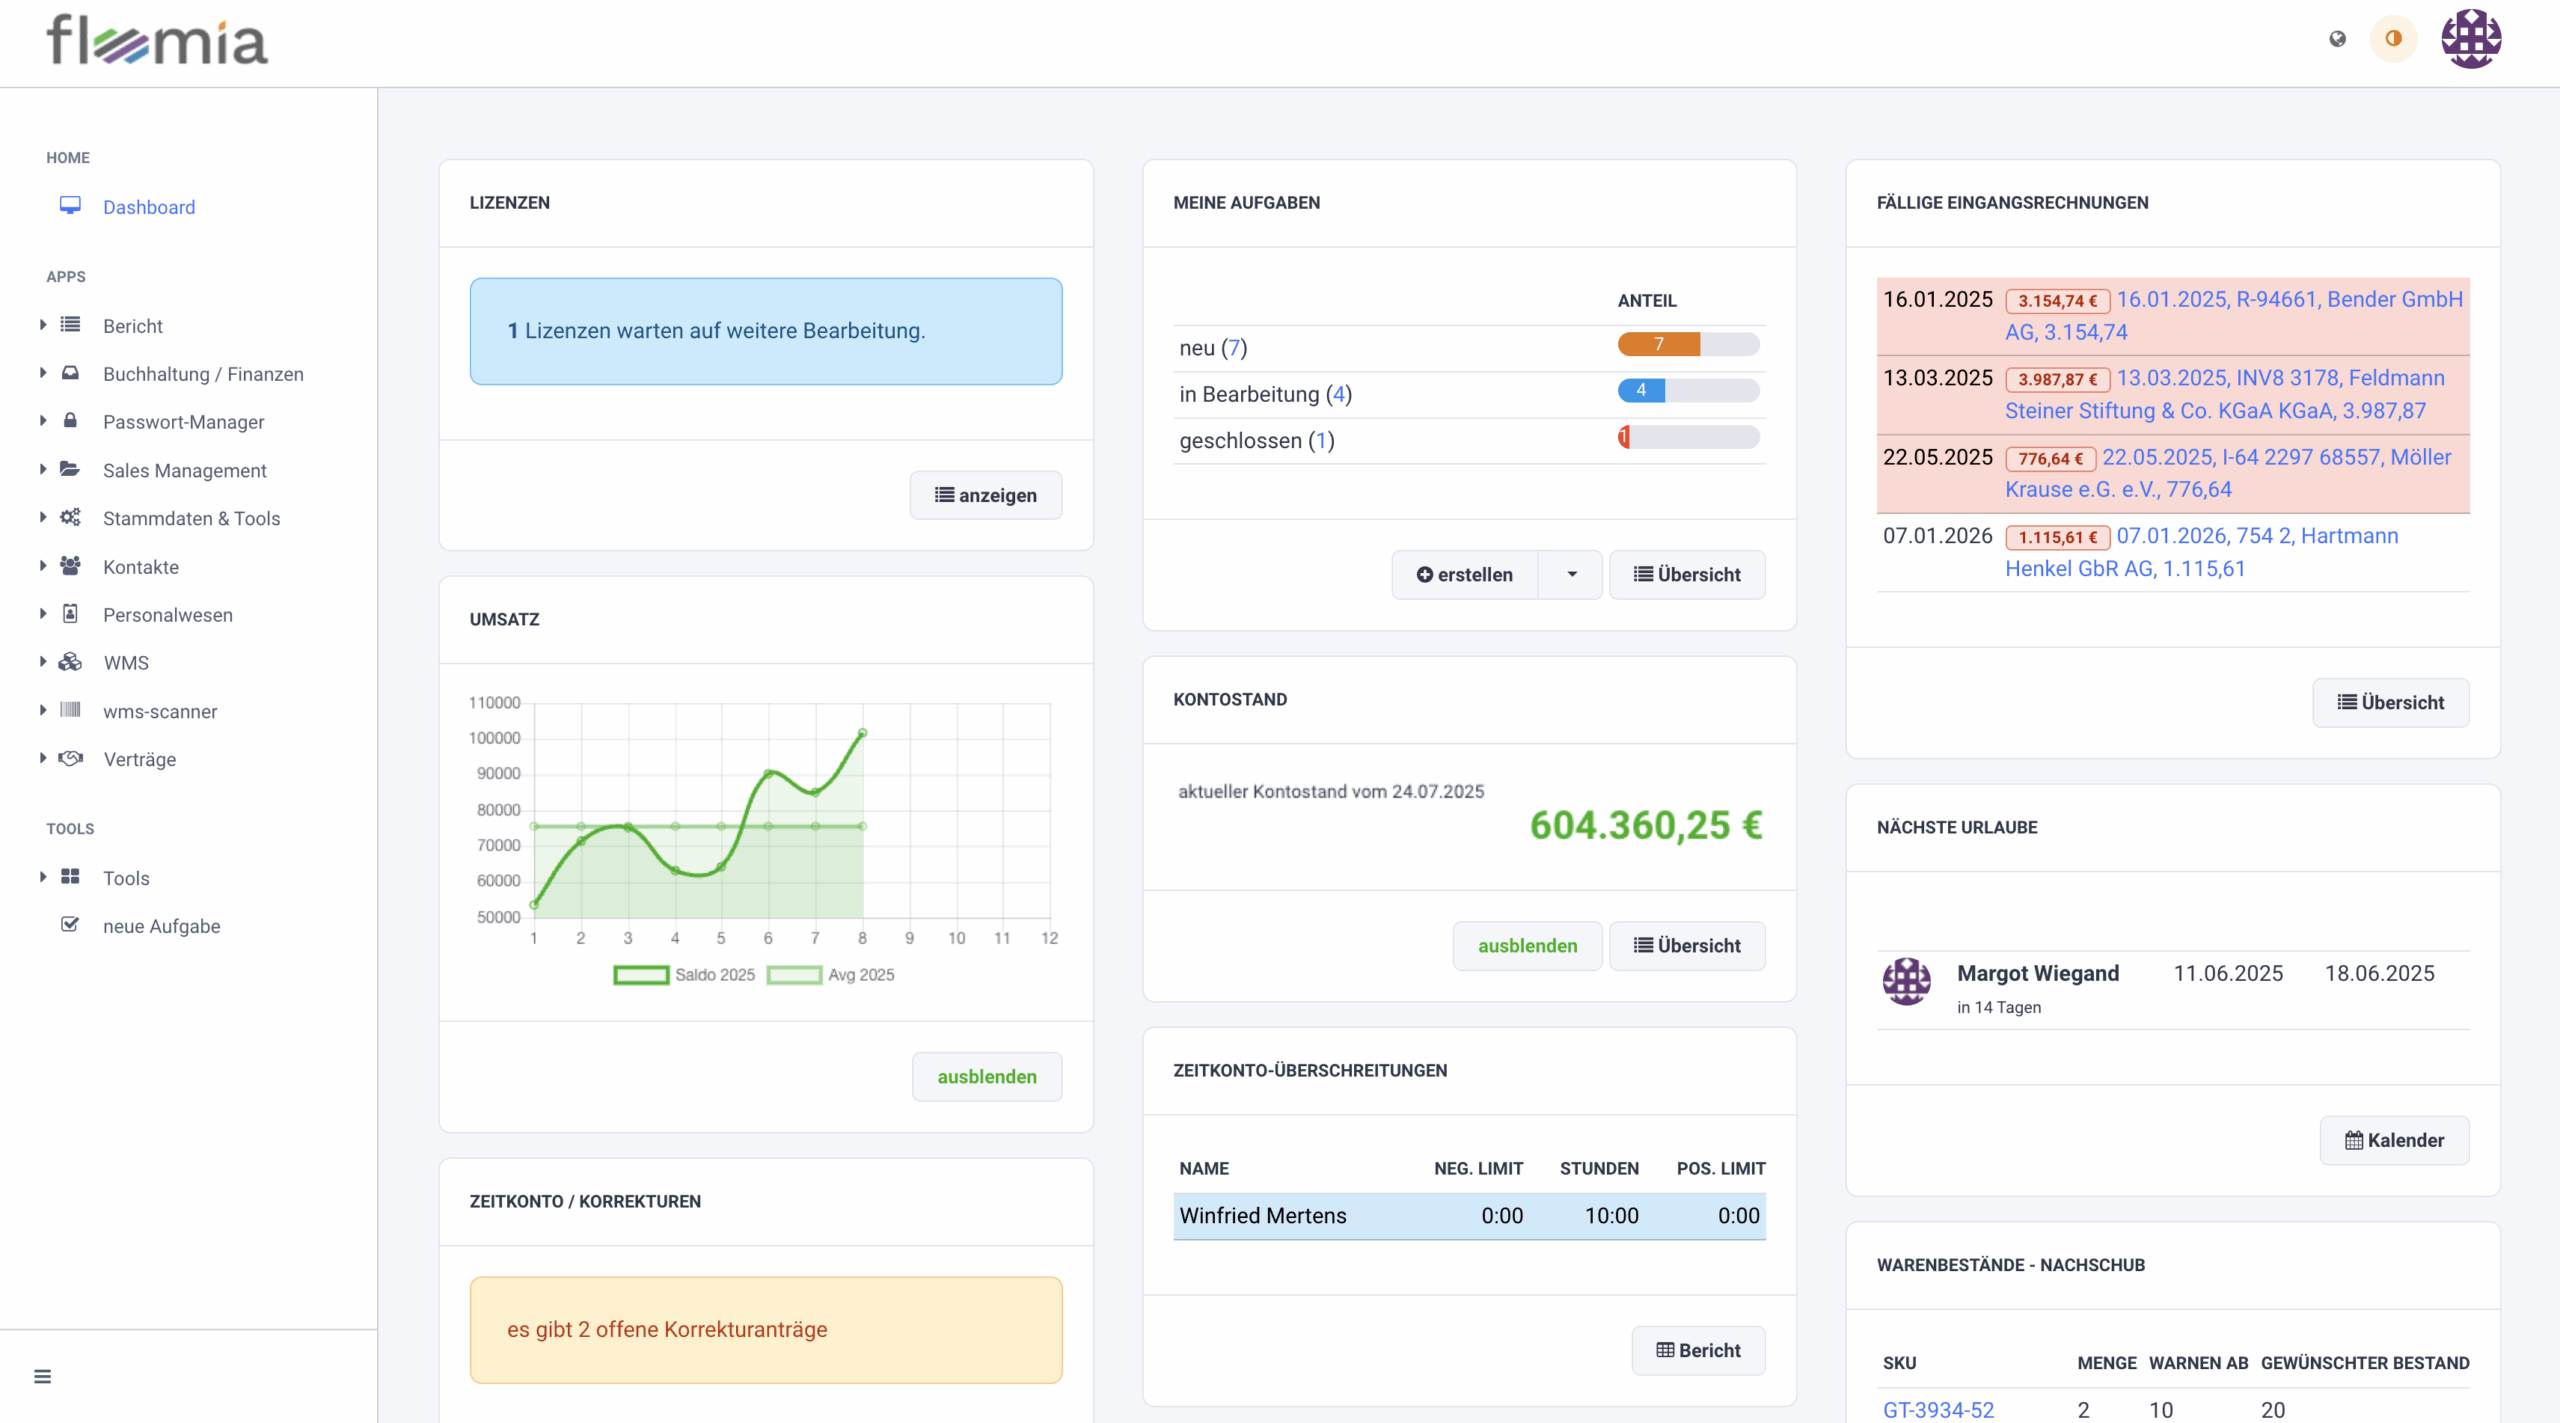2560x1423 pixels.
Task: Click the globe language icon in header
Action: pyautogui.click(x=2337, y=39)
